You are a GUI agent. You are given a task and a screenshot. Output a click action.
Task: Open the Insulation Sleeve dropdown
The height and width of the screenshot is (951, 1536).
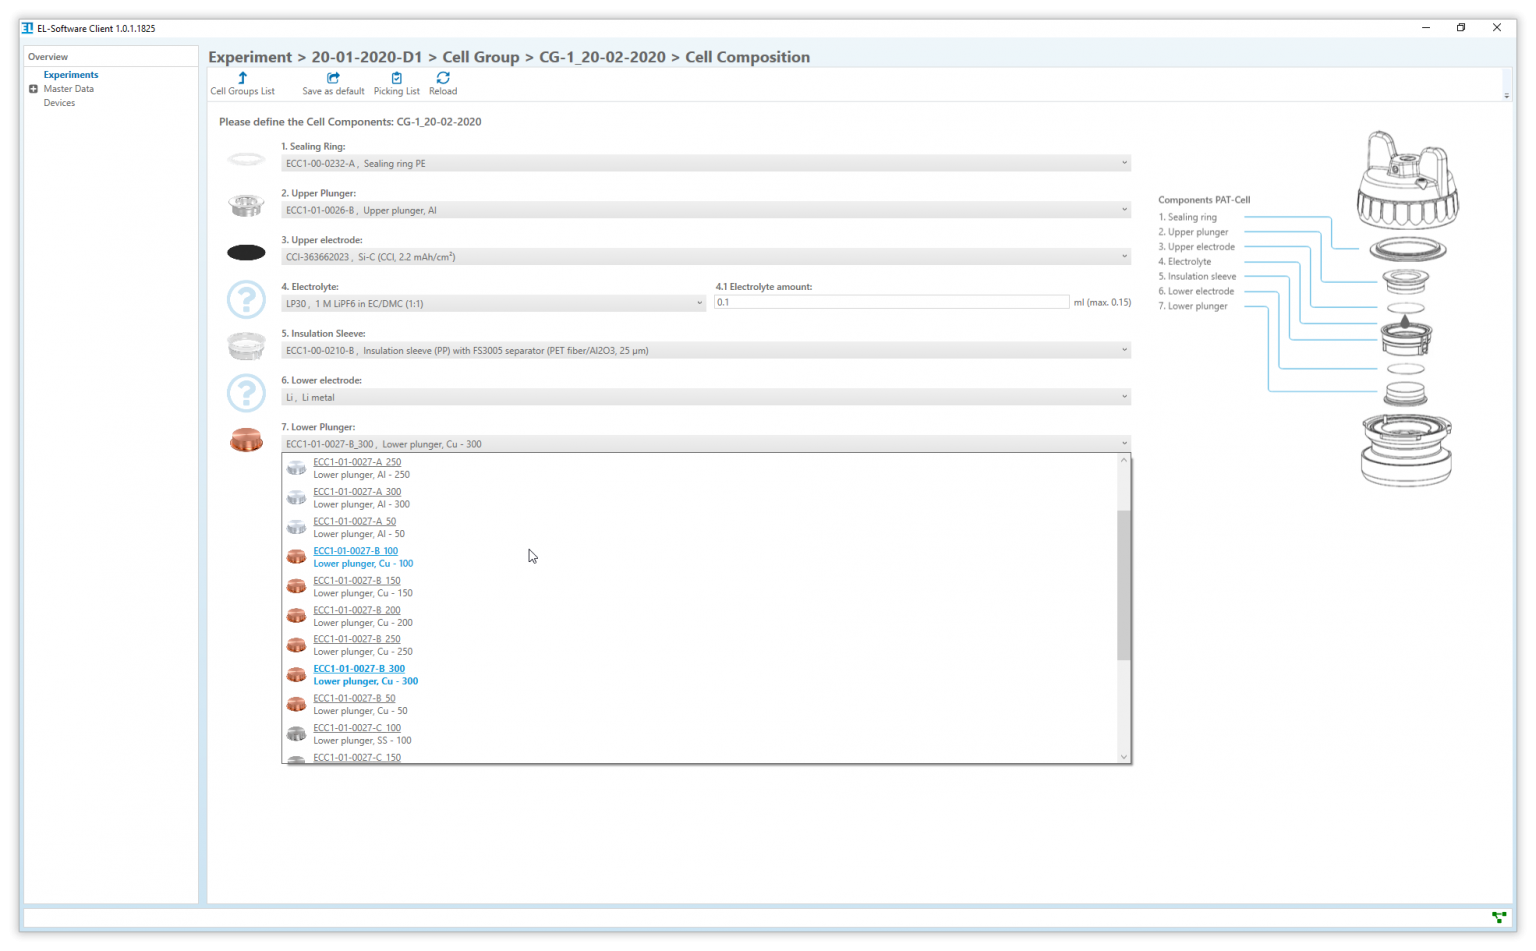point(705,350)
